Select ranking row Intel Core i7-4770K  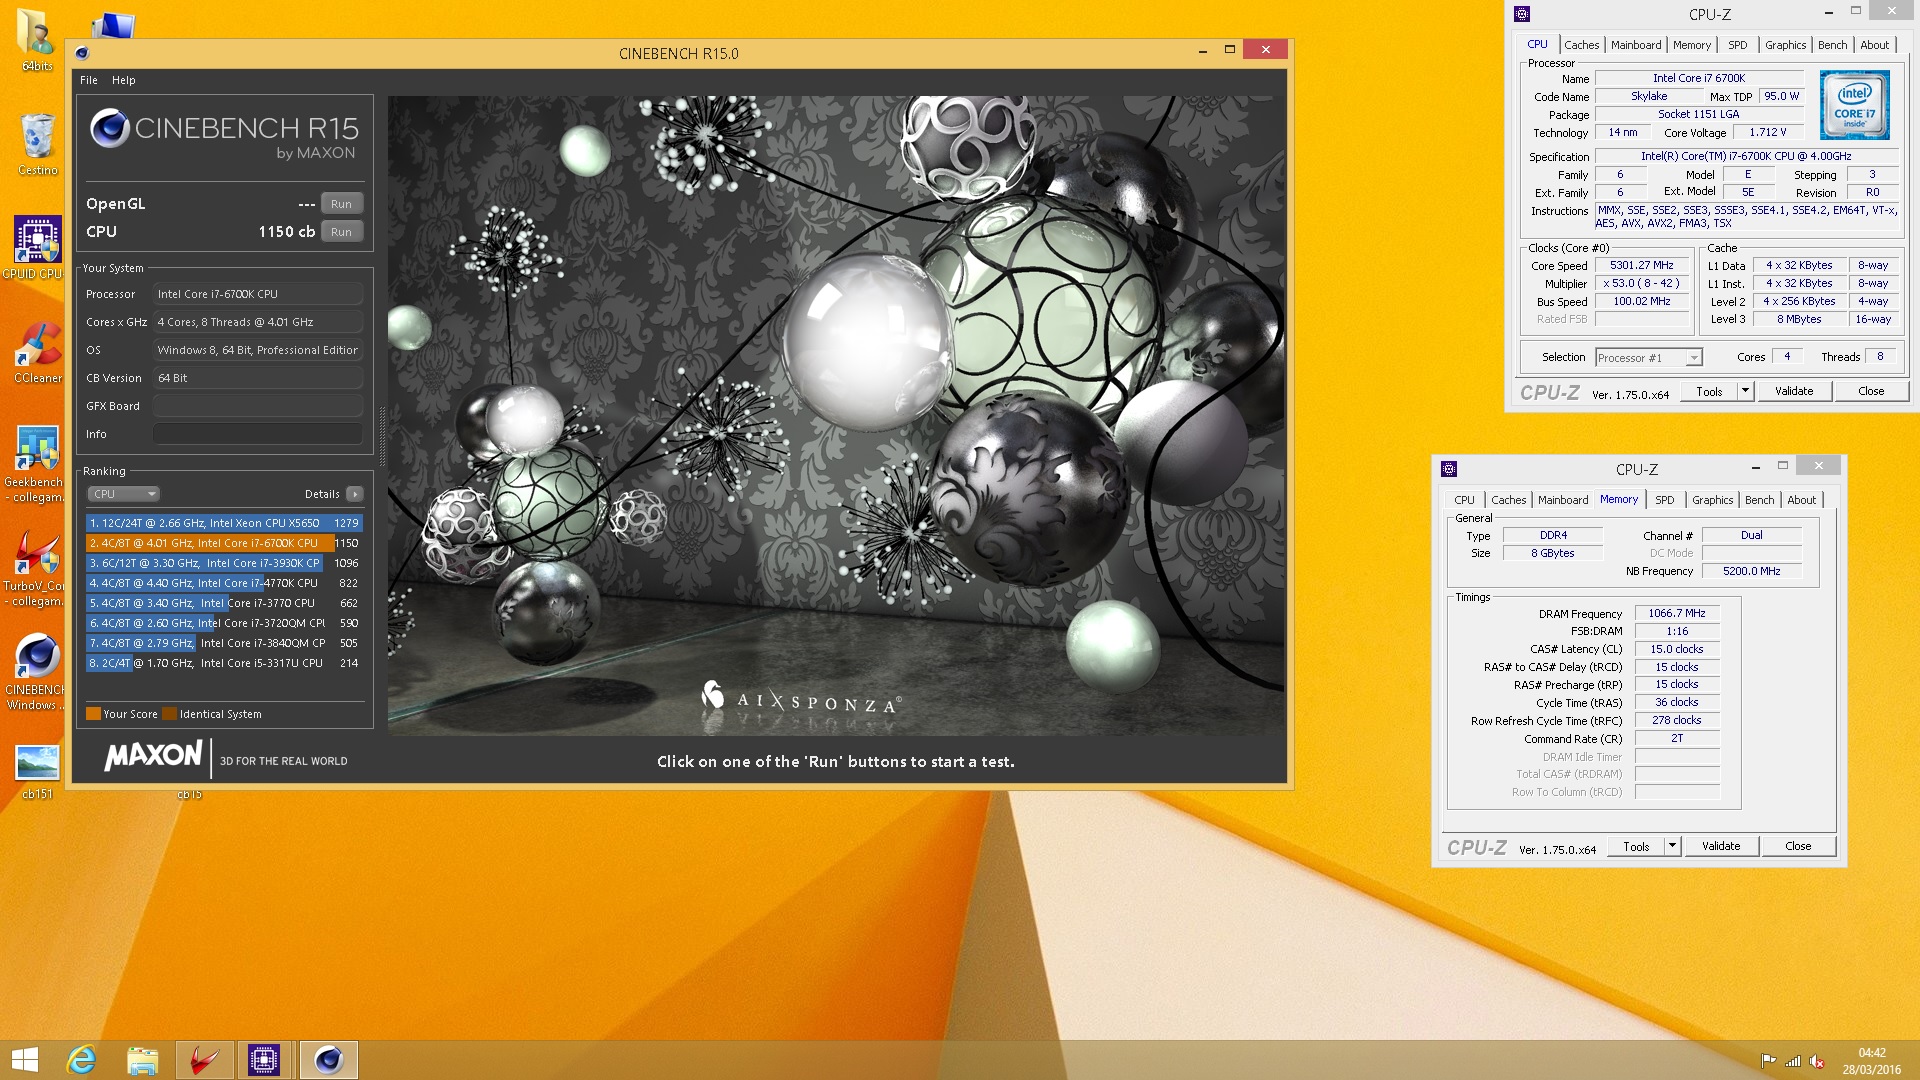[x=224, y=583]
